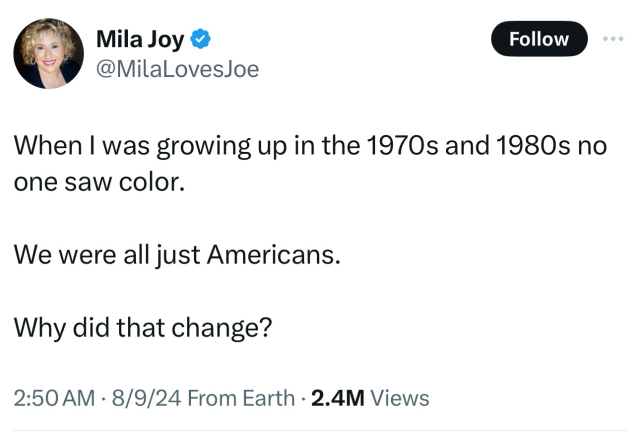Click the 8/9/24 date text
Screen dimensions: 640x435
click(x=145, y=398)
